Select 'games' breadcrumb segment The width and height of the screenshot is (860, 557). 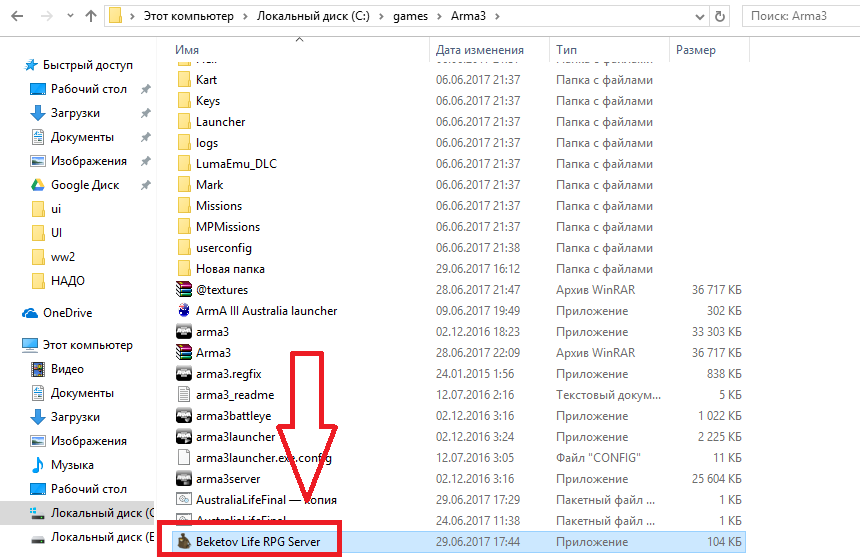click(410, 16)
